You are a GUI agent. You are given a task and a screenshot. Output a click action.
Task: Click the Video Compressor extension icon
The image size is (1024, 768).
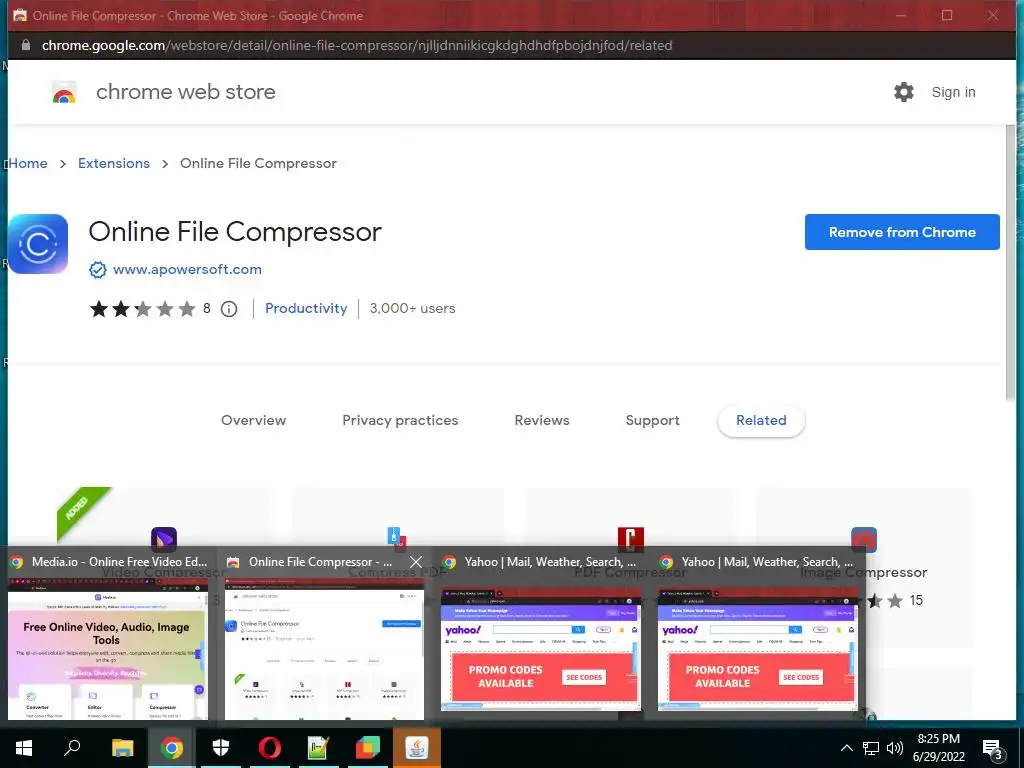[x=163, y=540]
